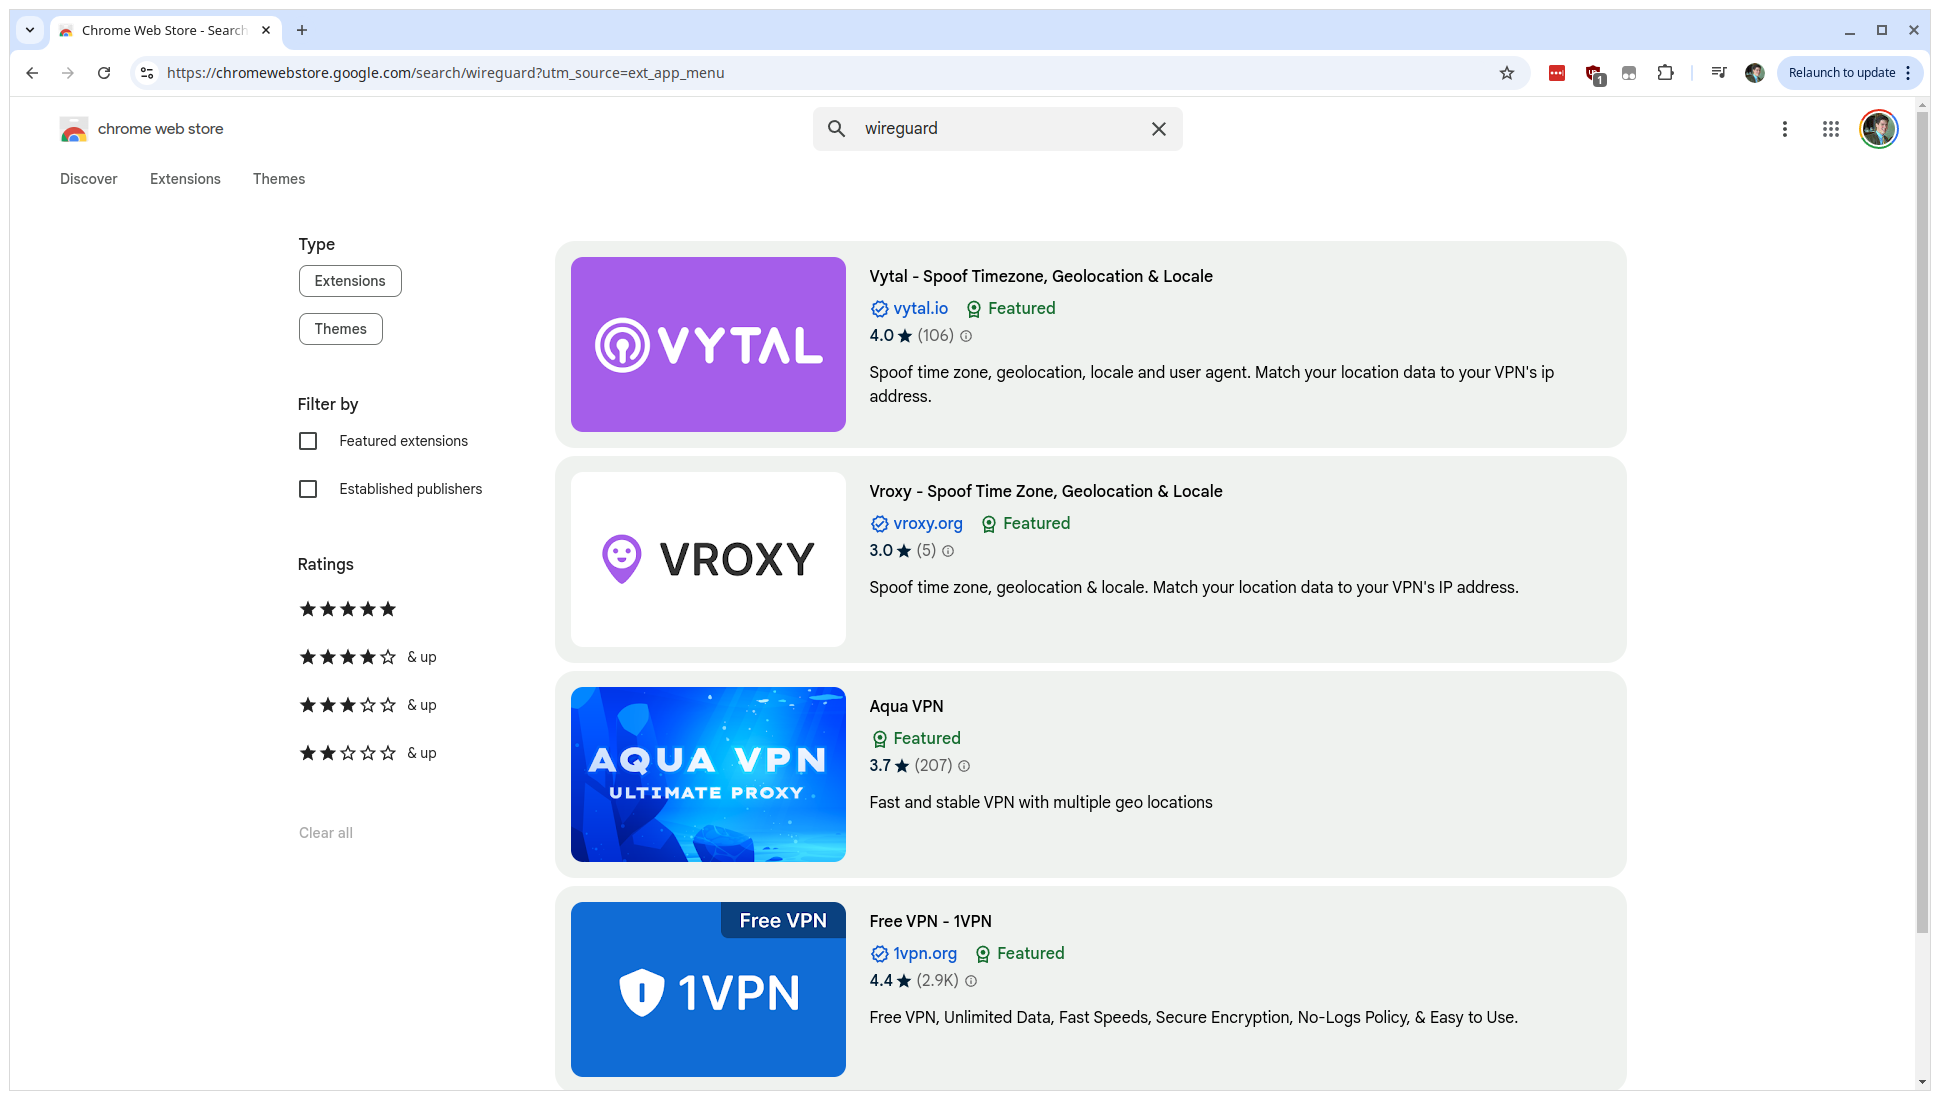This screenshot has width=1940, height=1100.
Task: Clear the wireguard search text
Action: pos(1158,129)
